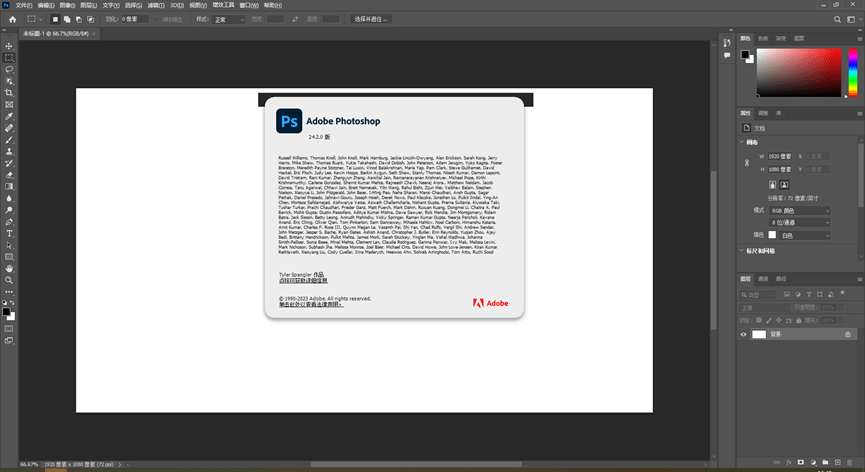Screen dimensions: 865x472
Task: Toggle Add to selection mode button
Action: (x=67, y=19)
